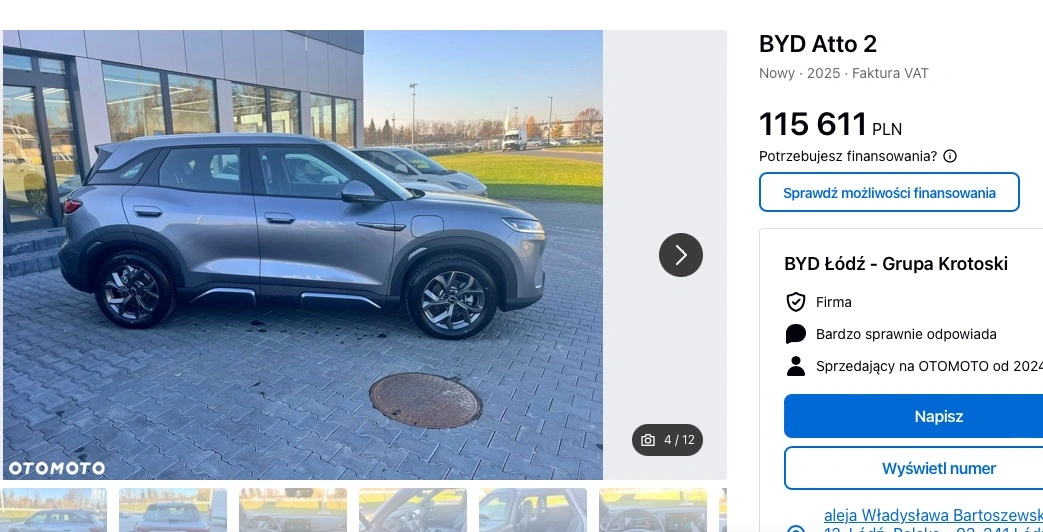This screenshot has width=1043, height=532.
Task: Click the financing info circle icon
Action: tap(950, 156)
